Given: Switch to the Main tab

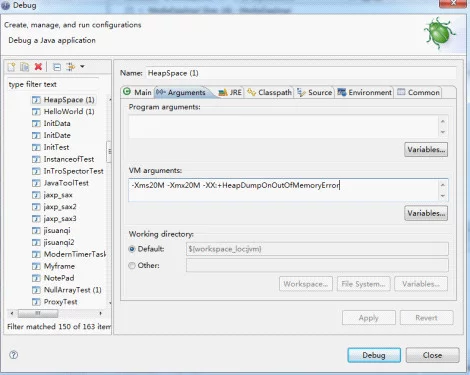Looking at the screenshot, I should [x=137, y=92].
